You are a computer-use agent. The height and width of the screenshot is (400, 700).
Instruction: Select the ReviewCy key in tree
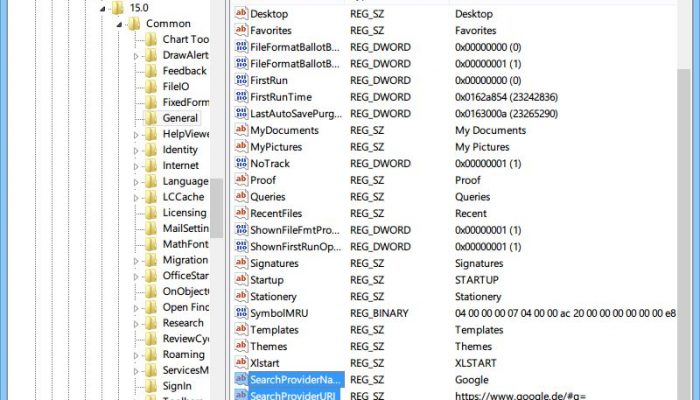click(x=185, y=338)
